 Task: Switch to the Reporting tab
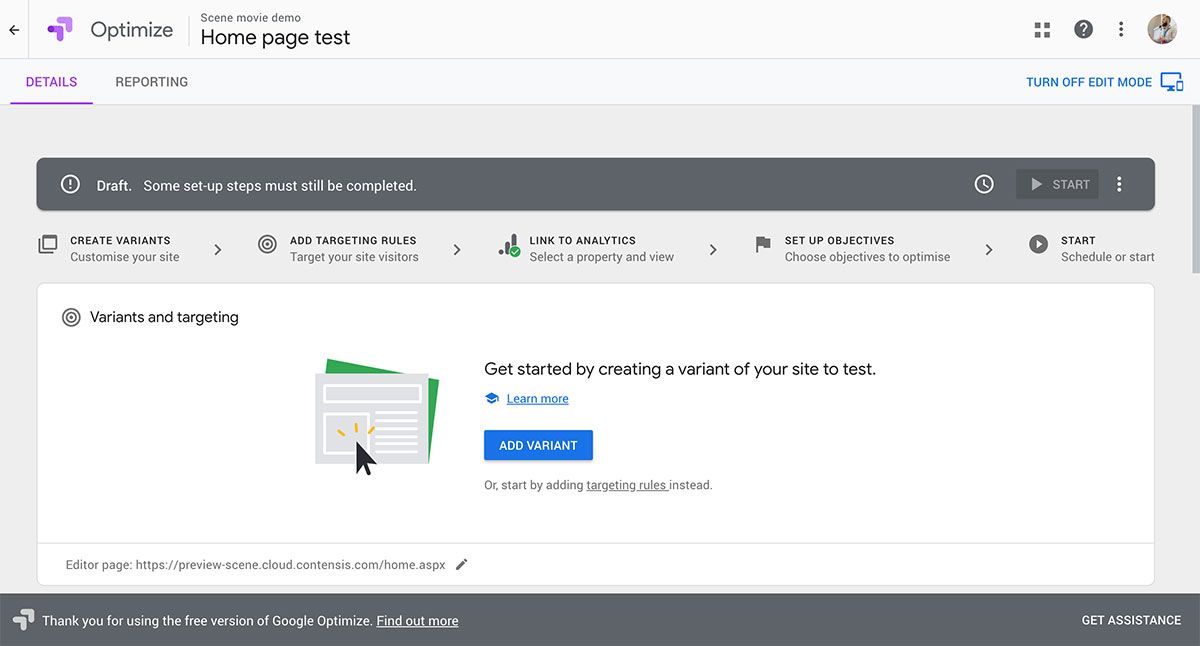point(152,82)
